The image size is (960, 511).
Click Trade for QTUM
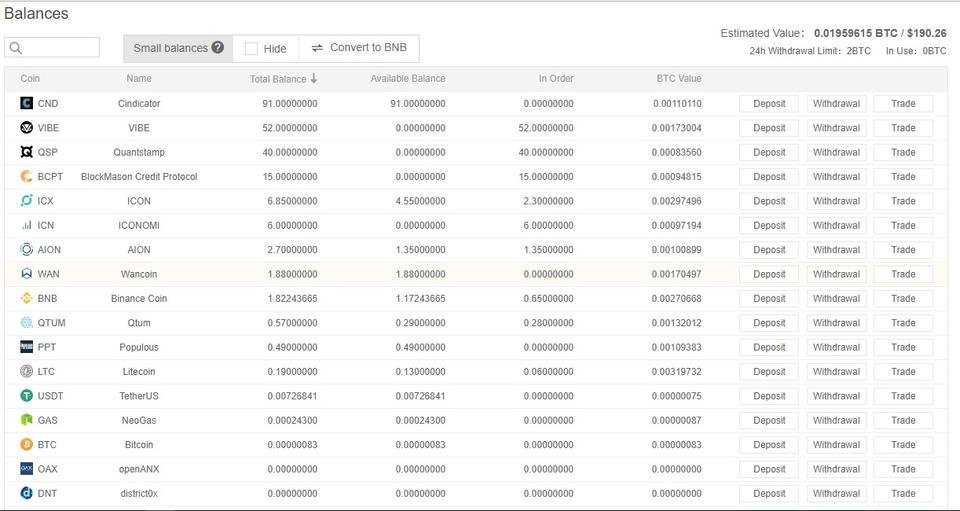pyautogui.click(x=903, y=323)
